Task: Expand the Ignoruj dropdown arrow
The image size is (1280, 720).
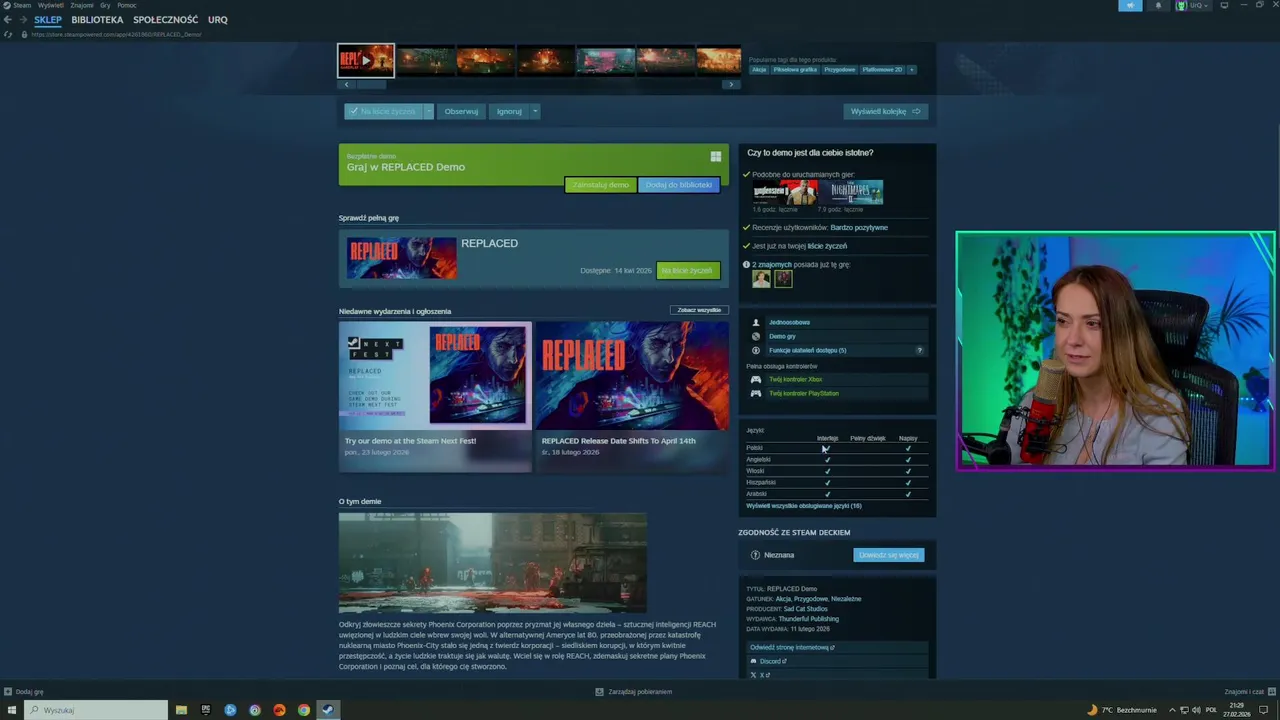Action: pos(535,111)
